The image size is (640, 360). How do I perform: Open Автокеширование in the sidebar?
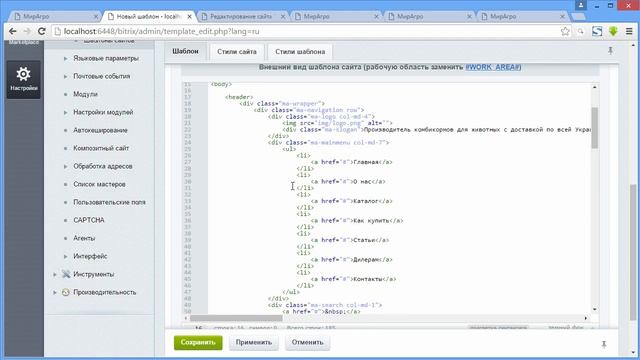click(100, 130)
